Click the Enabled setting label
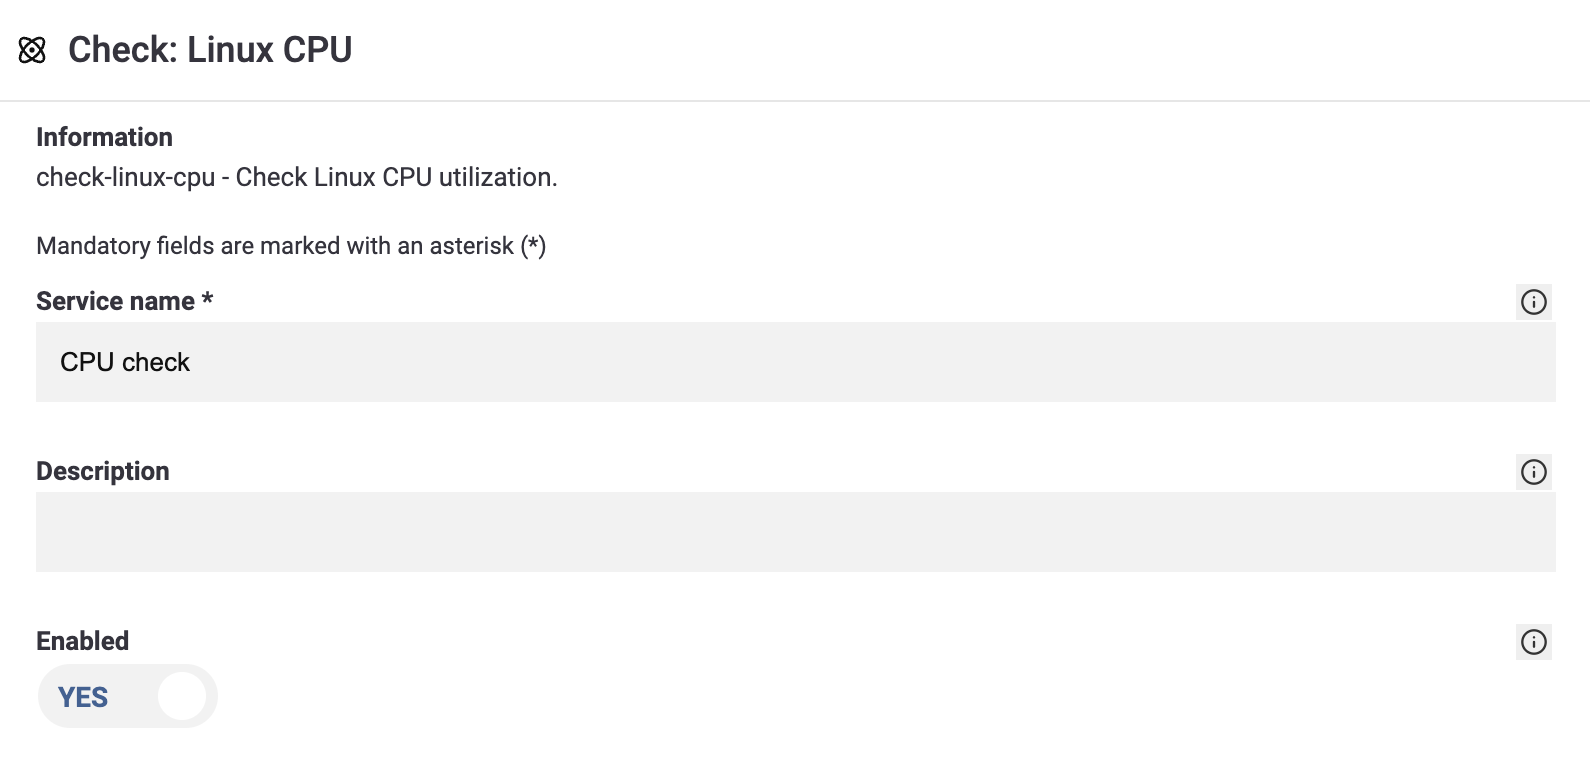 [x=83, y=641]
